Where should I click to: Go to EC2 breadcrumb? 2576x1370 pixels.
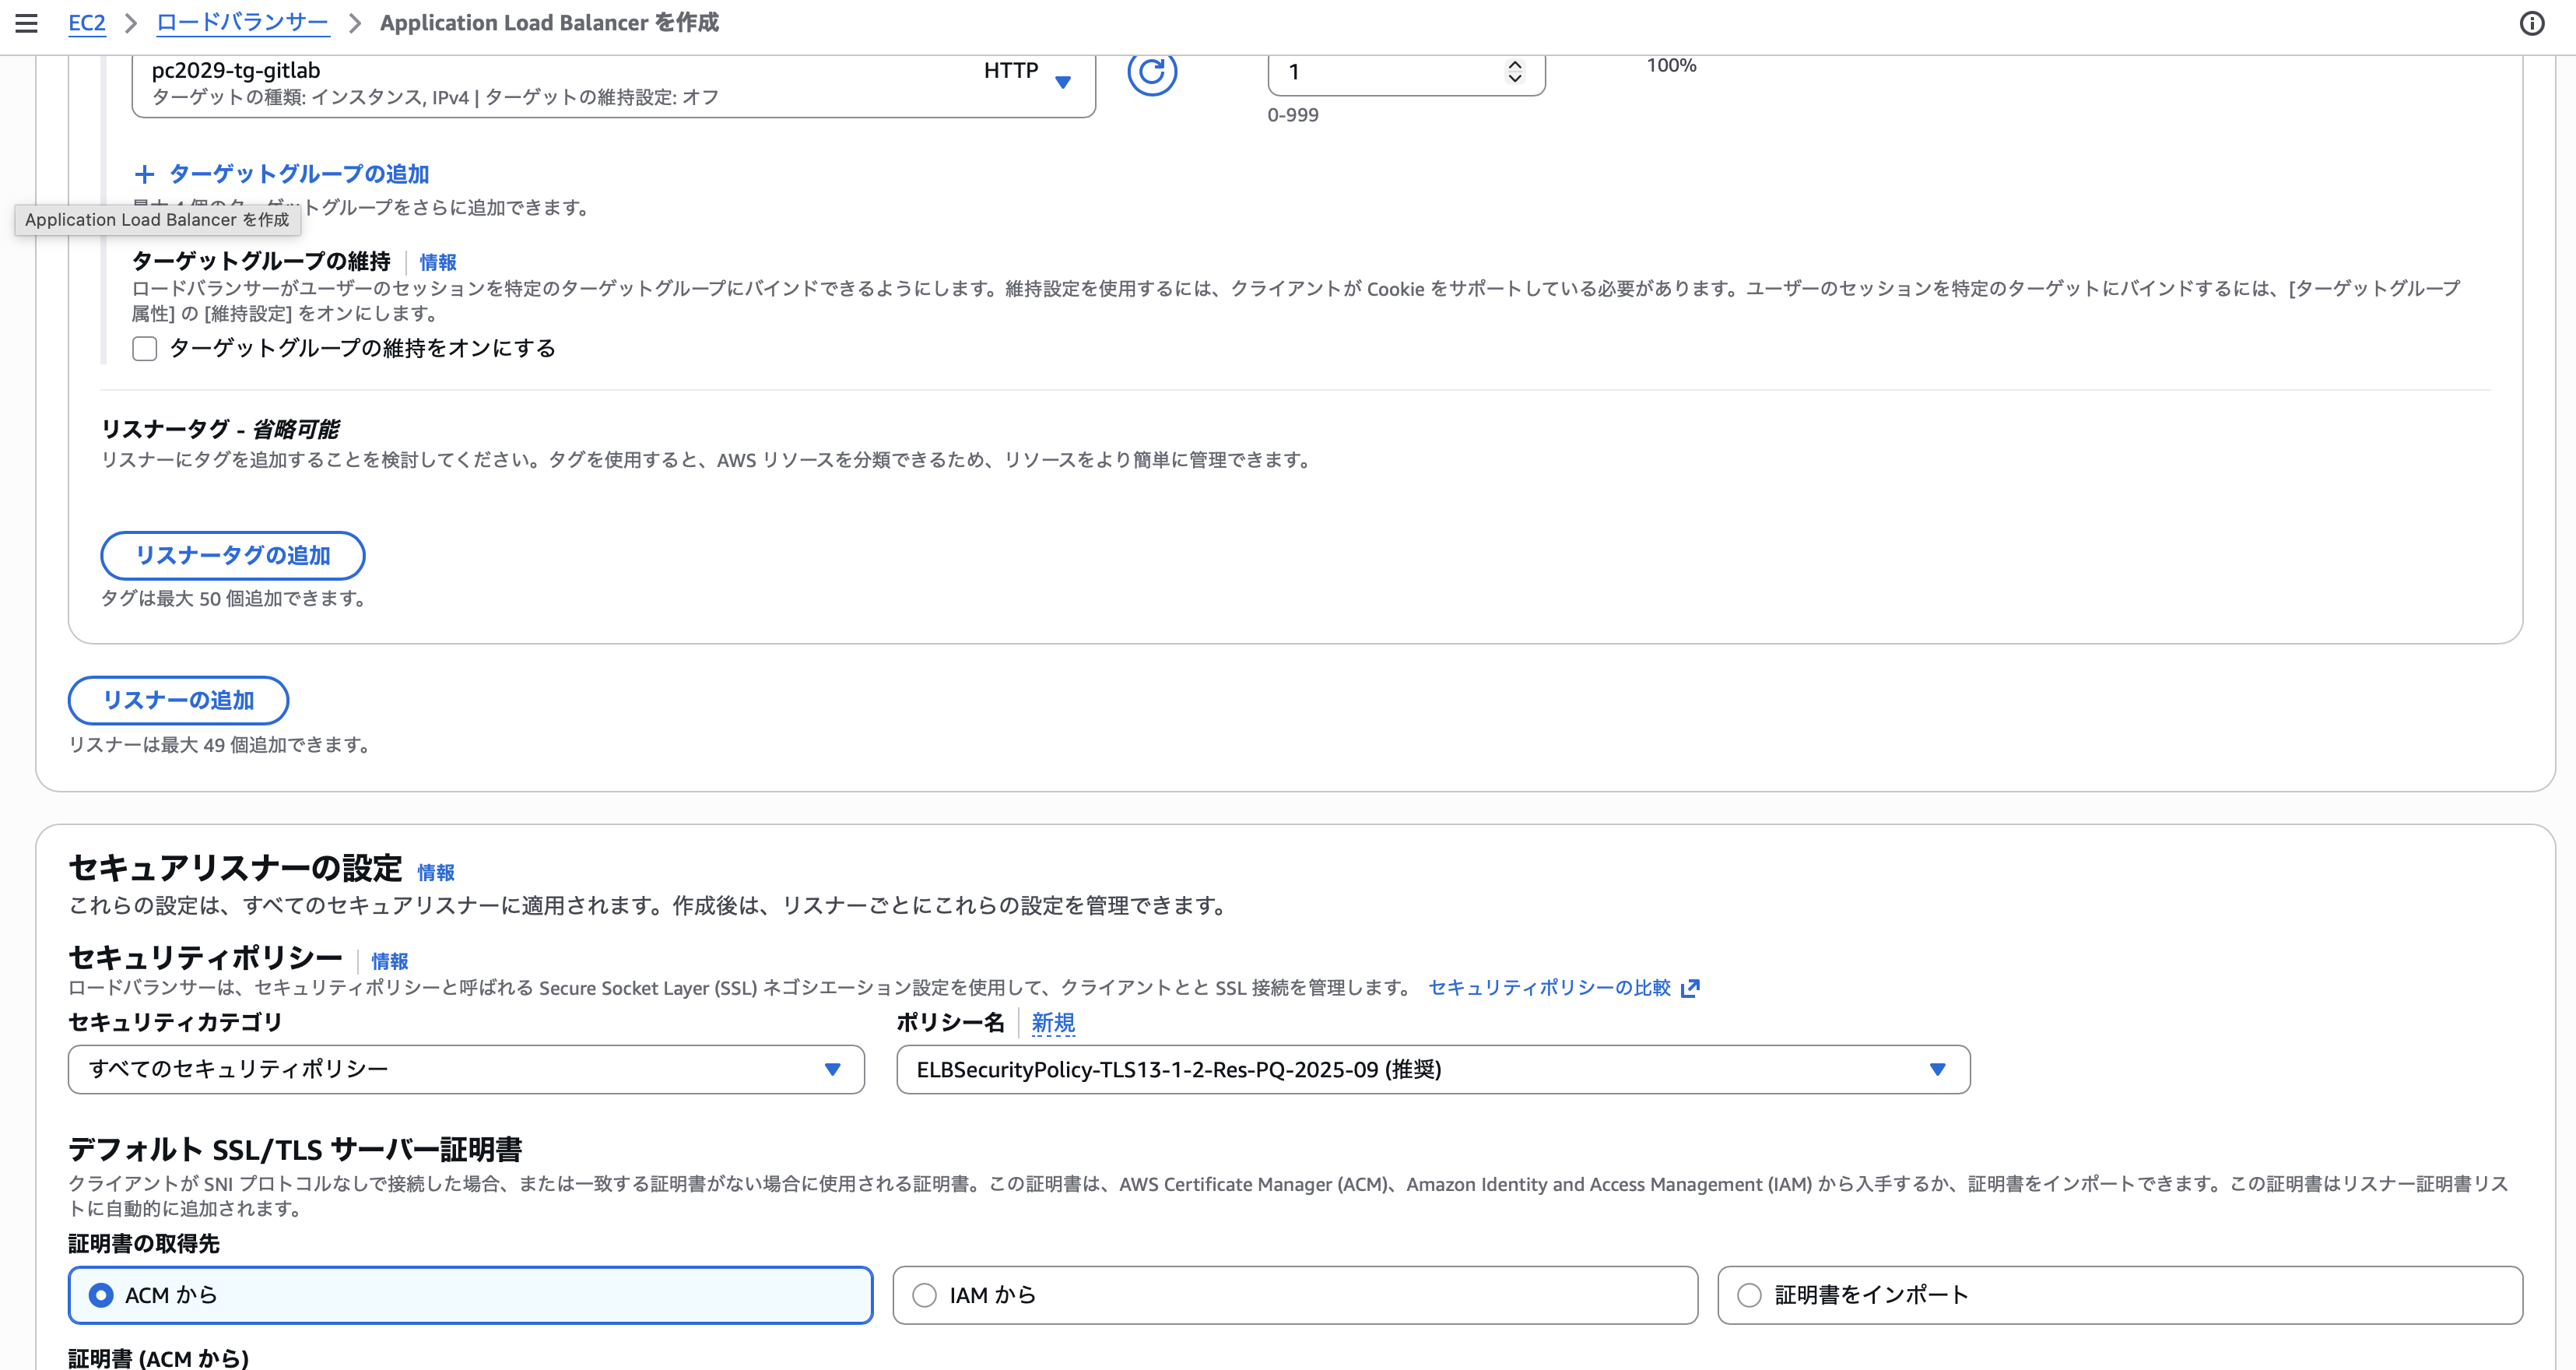(87, 23)
